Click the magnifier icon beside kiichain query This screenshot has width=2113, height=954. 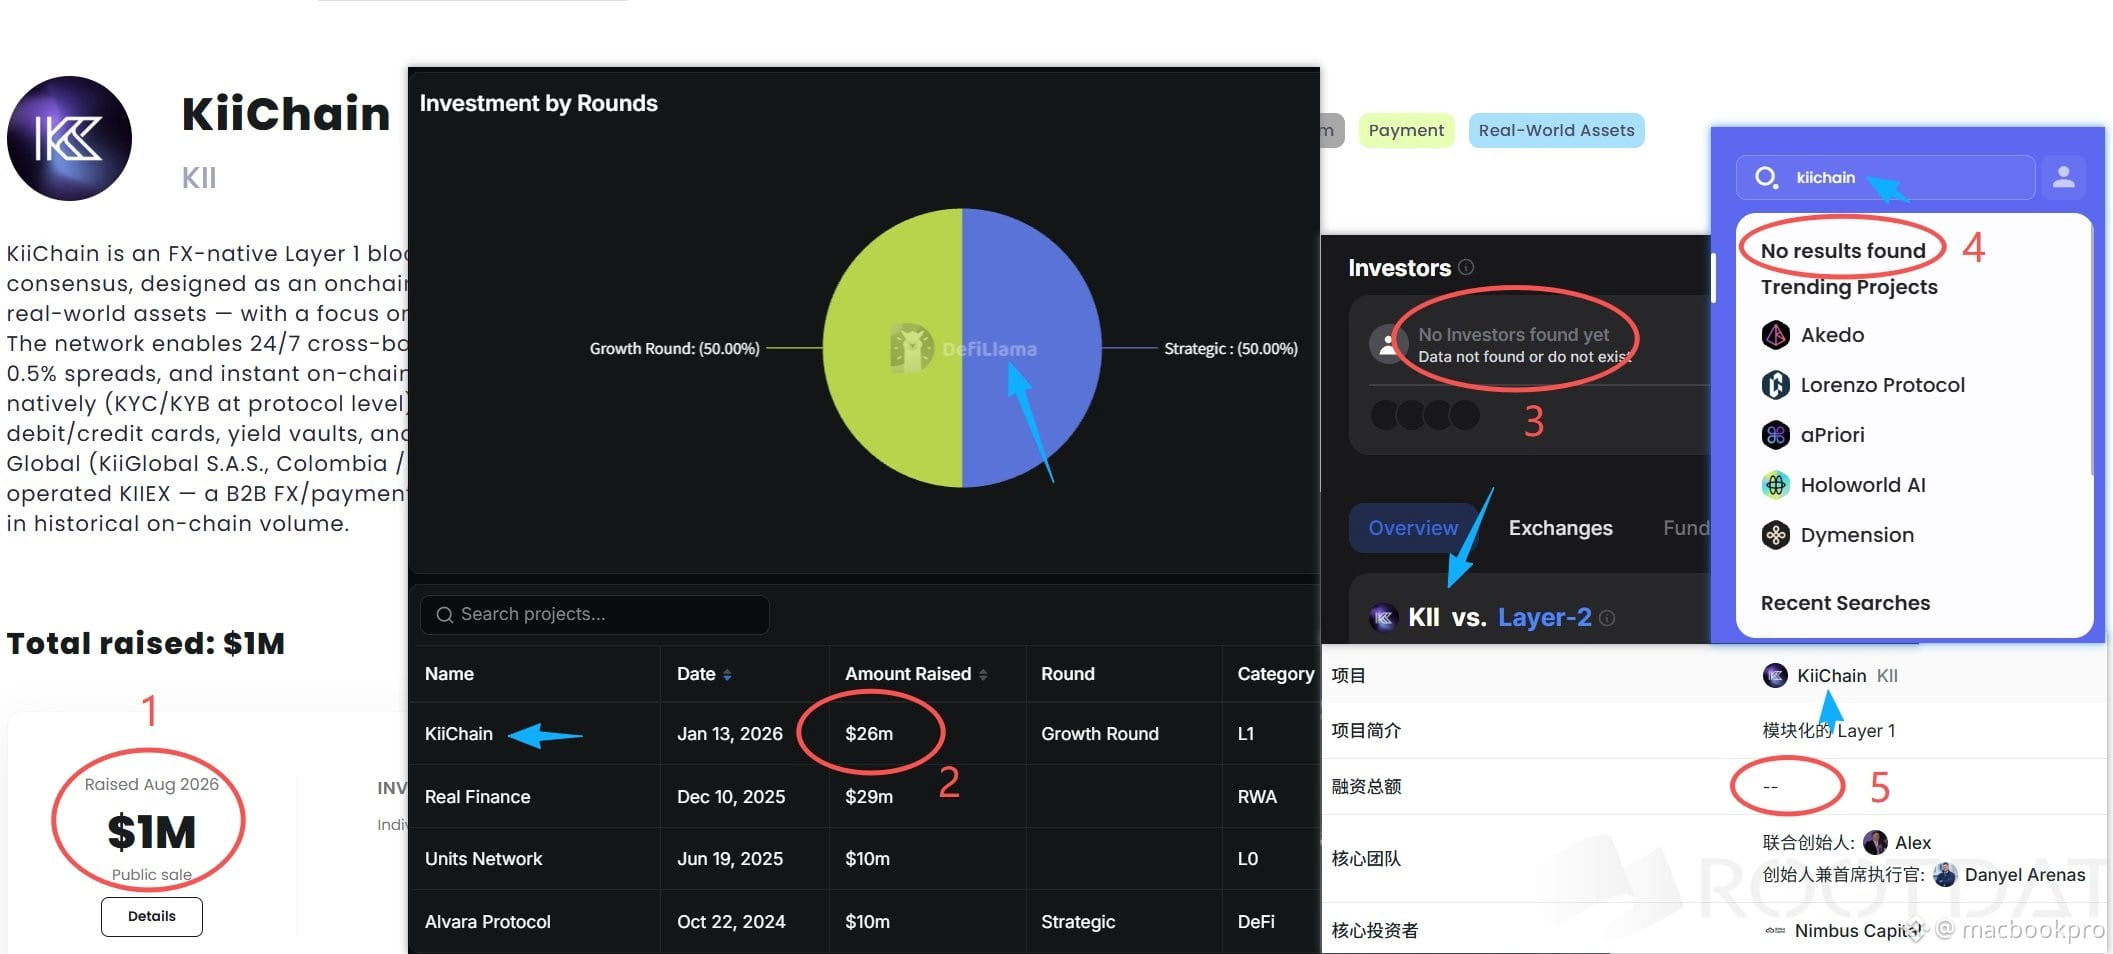(x=1766, y=178)
